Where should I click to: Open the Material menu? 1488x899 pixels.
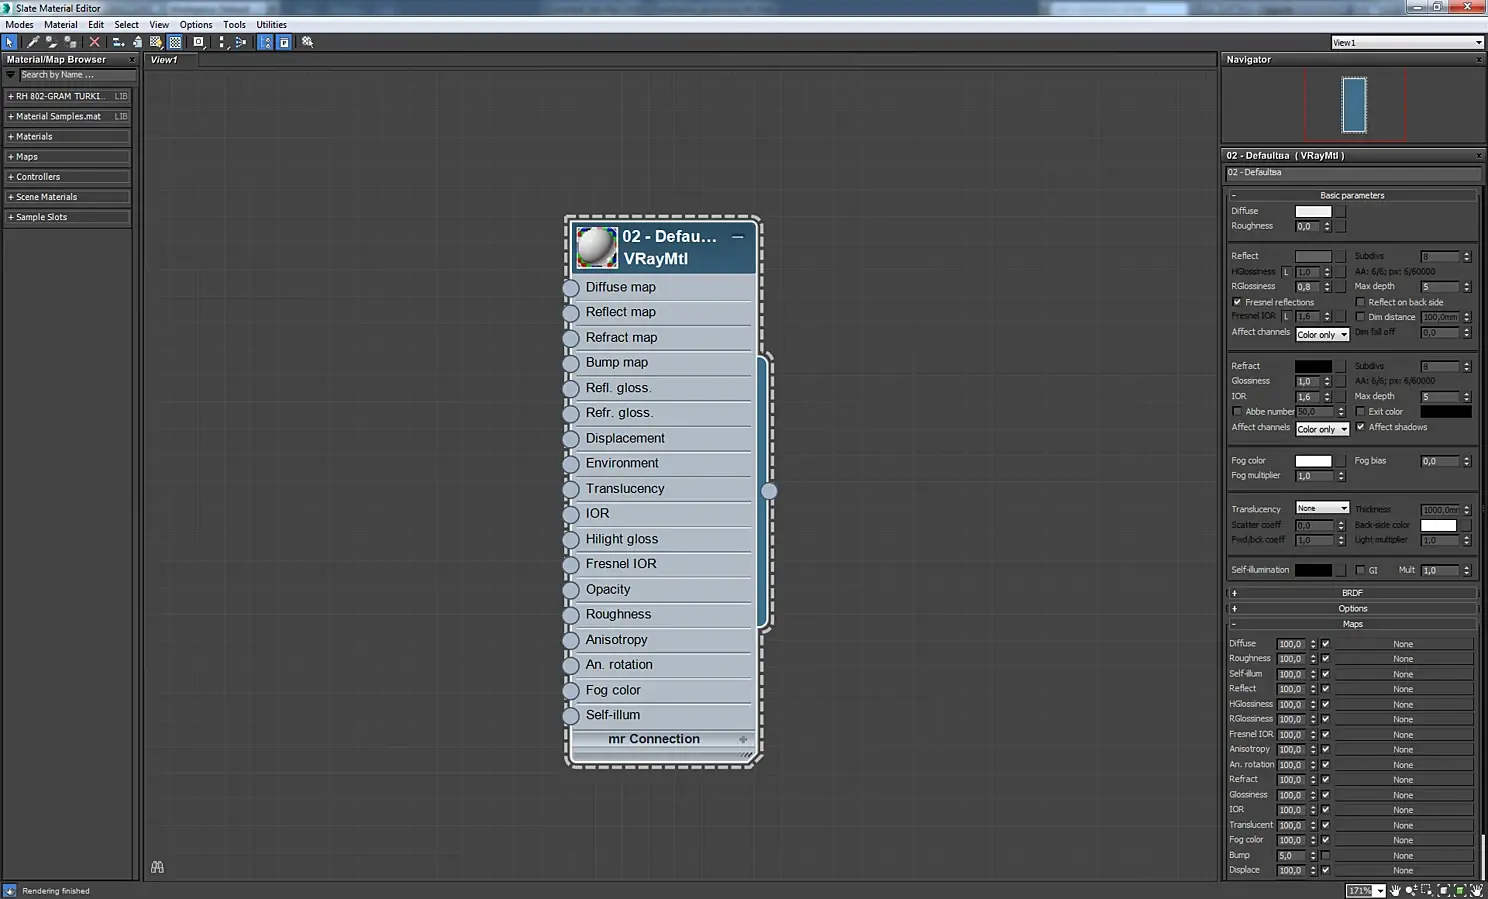point(60,25)
